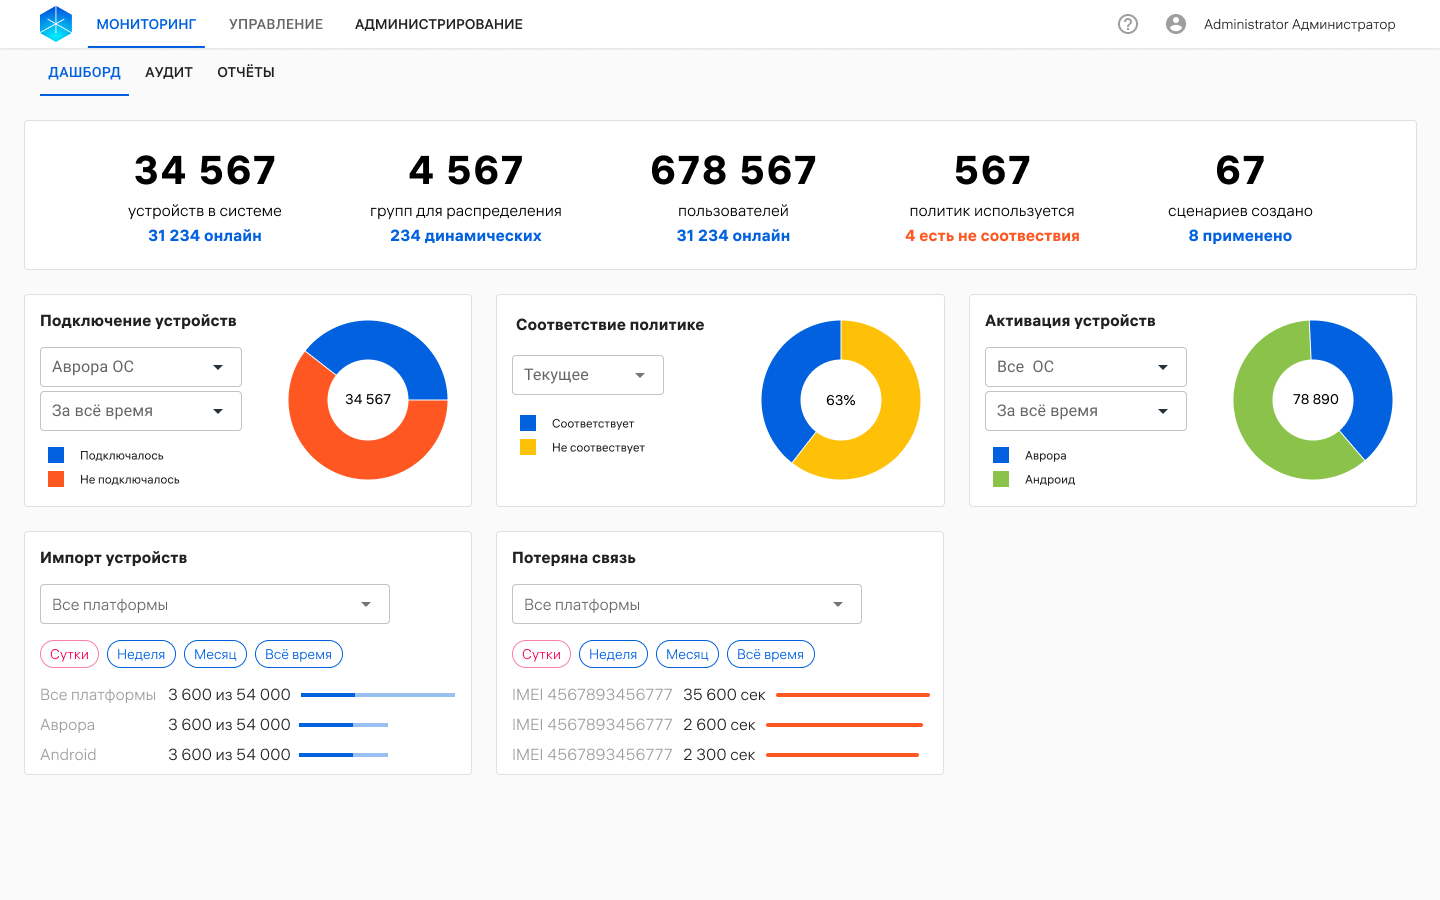Expand the Текущее policy dropdown
Image resolution: width=1440 pixels, height=900 pixels.
(588, 375)
